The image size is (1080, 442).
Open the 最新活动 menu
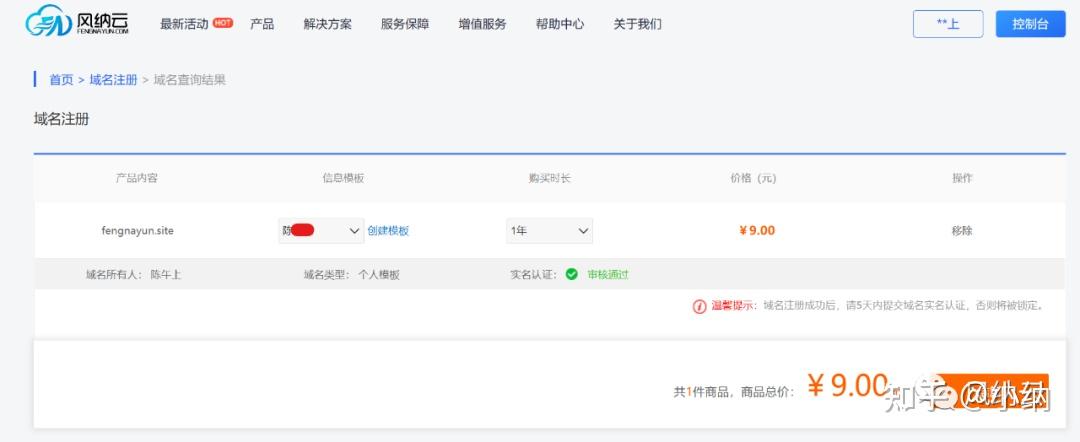coord(185,24)
